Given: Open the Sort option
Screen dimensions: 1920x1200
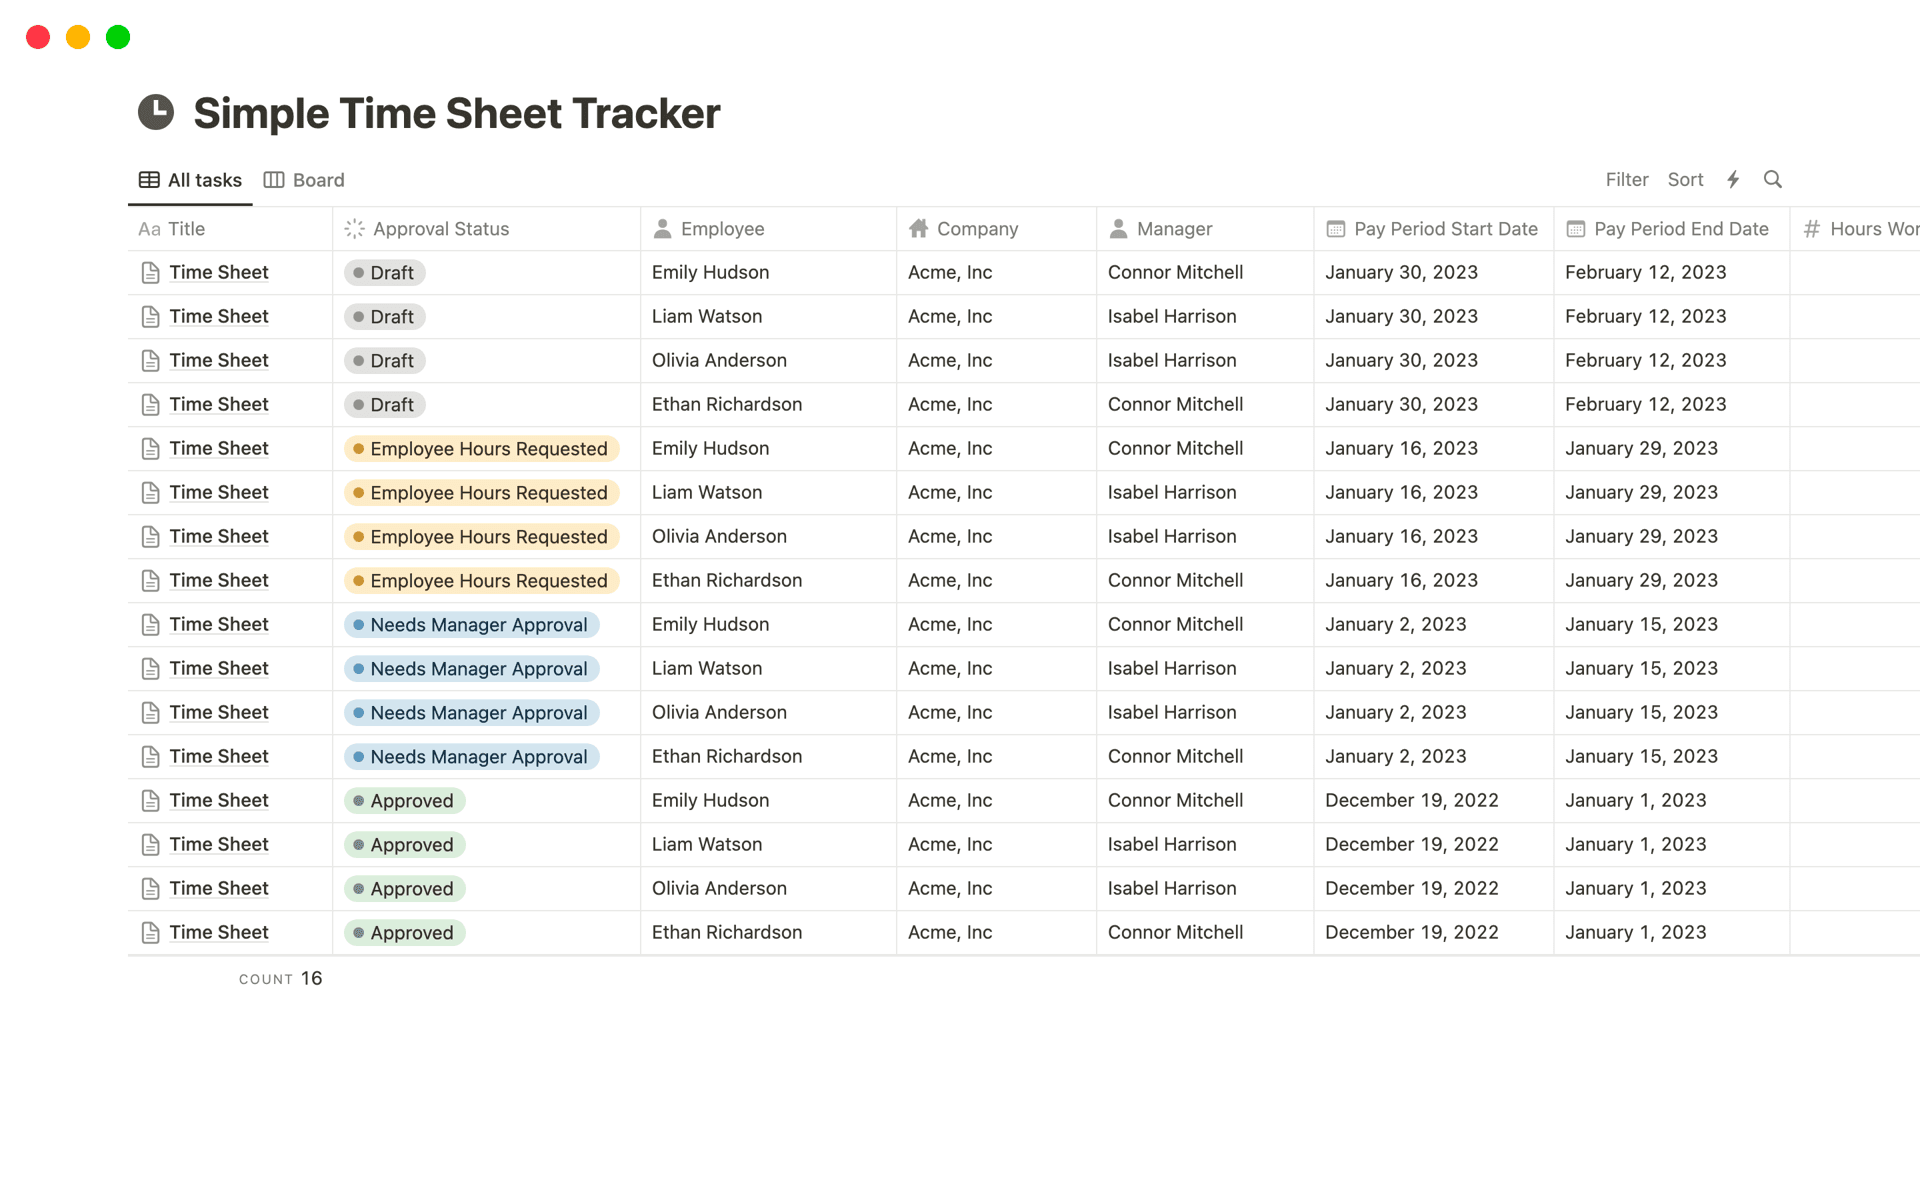Looking at the screenshot, I should pyautogui.click(x=1685, y=179).
